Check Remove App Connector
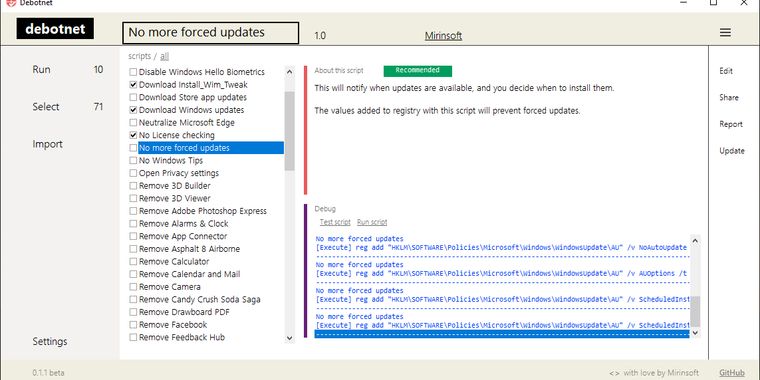 pos(133,236)
